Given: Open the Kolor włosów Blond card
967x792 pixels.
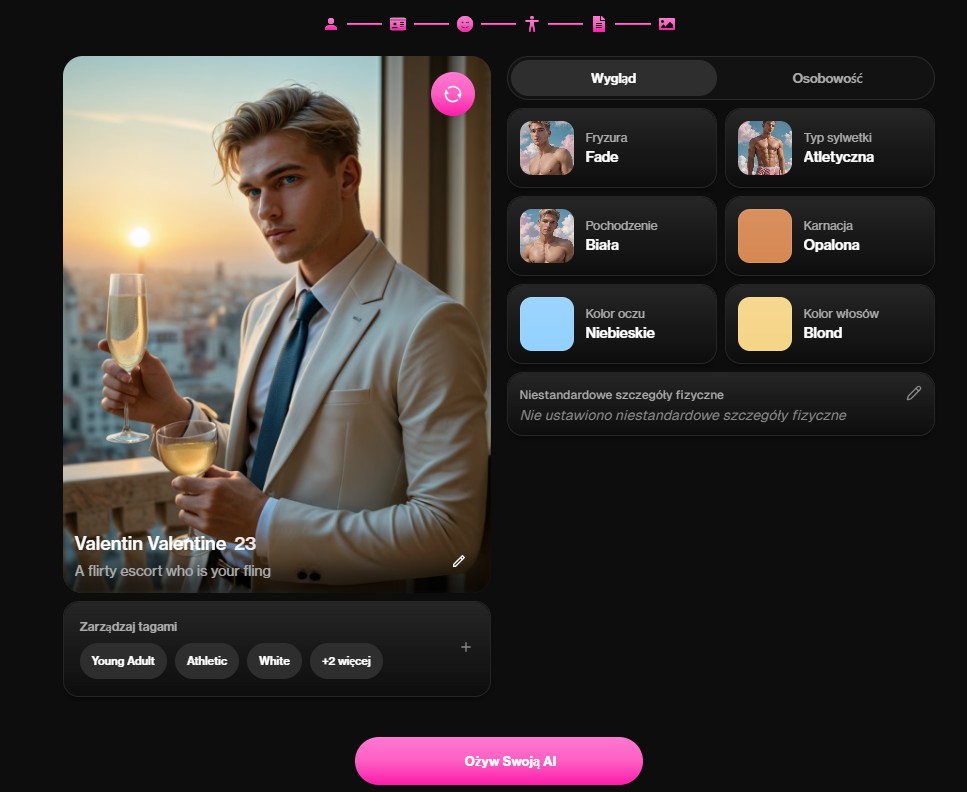Looking at the screenshot, I should (829, 324).
